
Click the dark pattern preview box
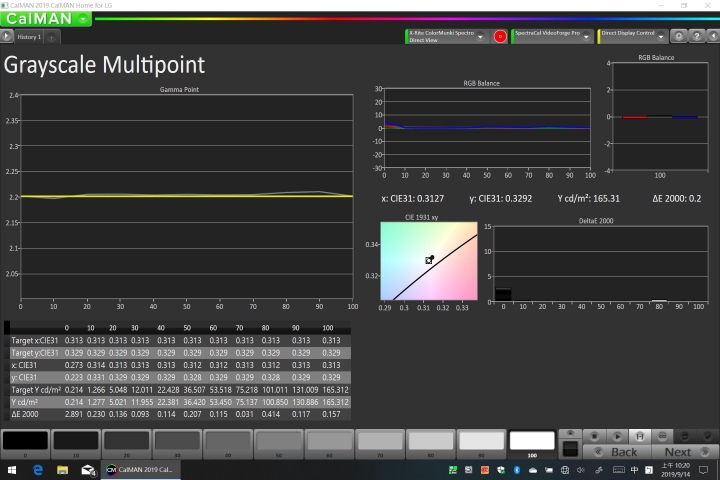coord(570,448)
